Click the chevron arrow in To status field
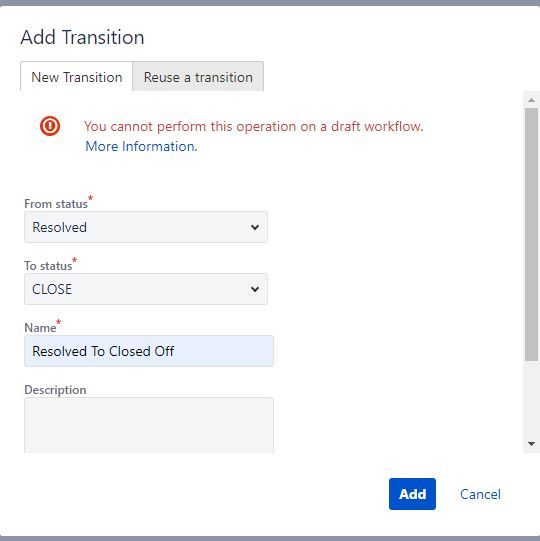The image size is (540, 541). point(255,289)
